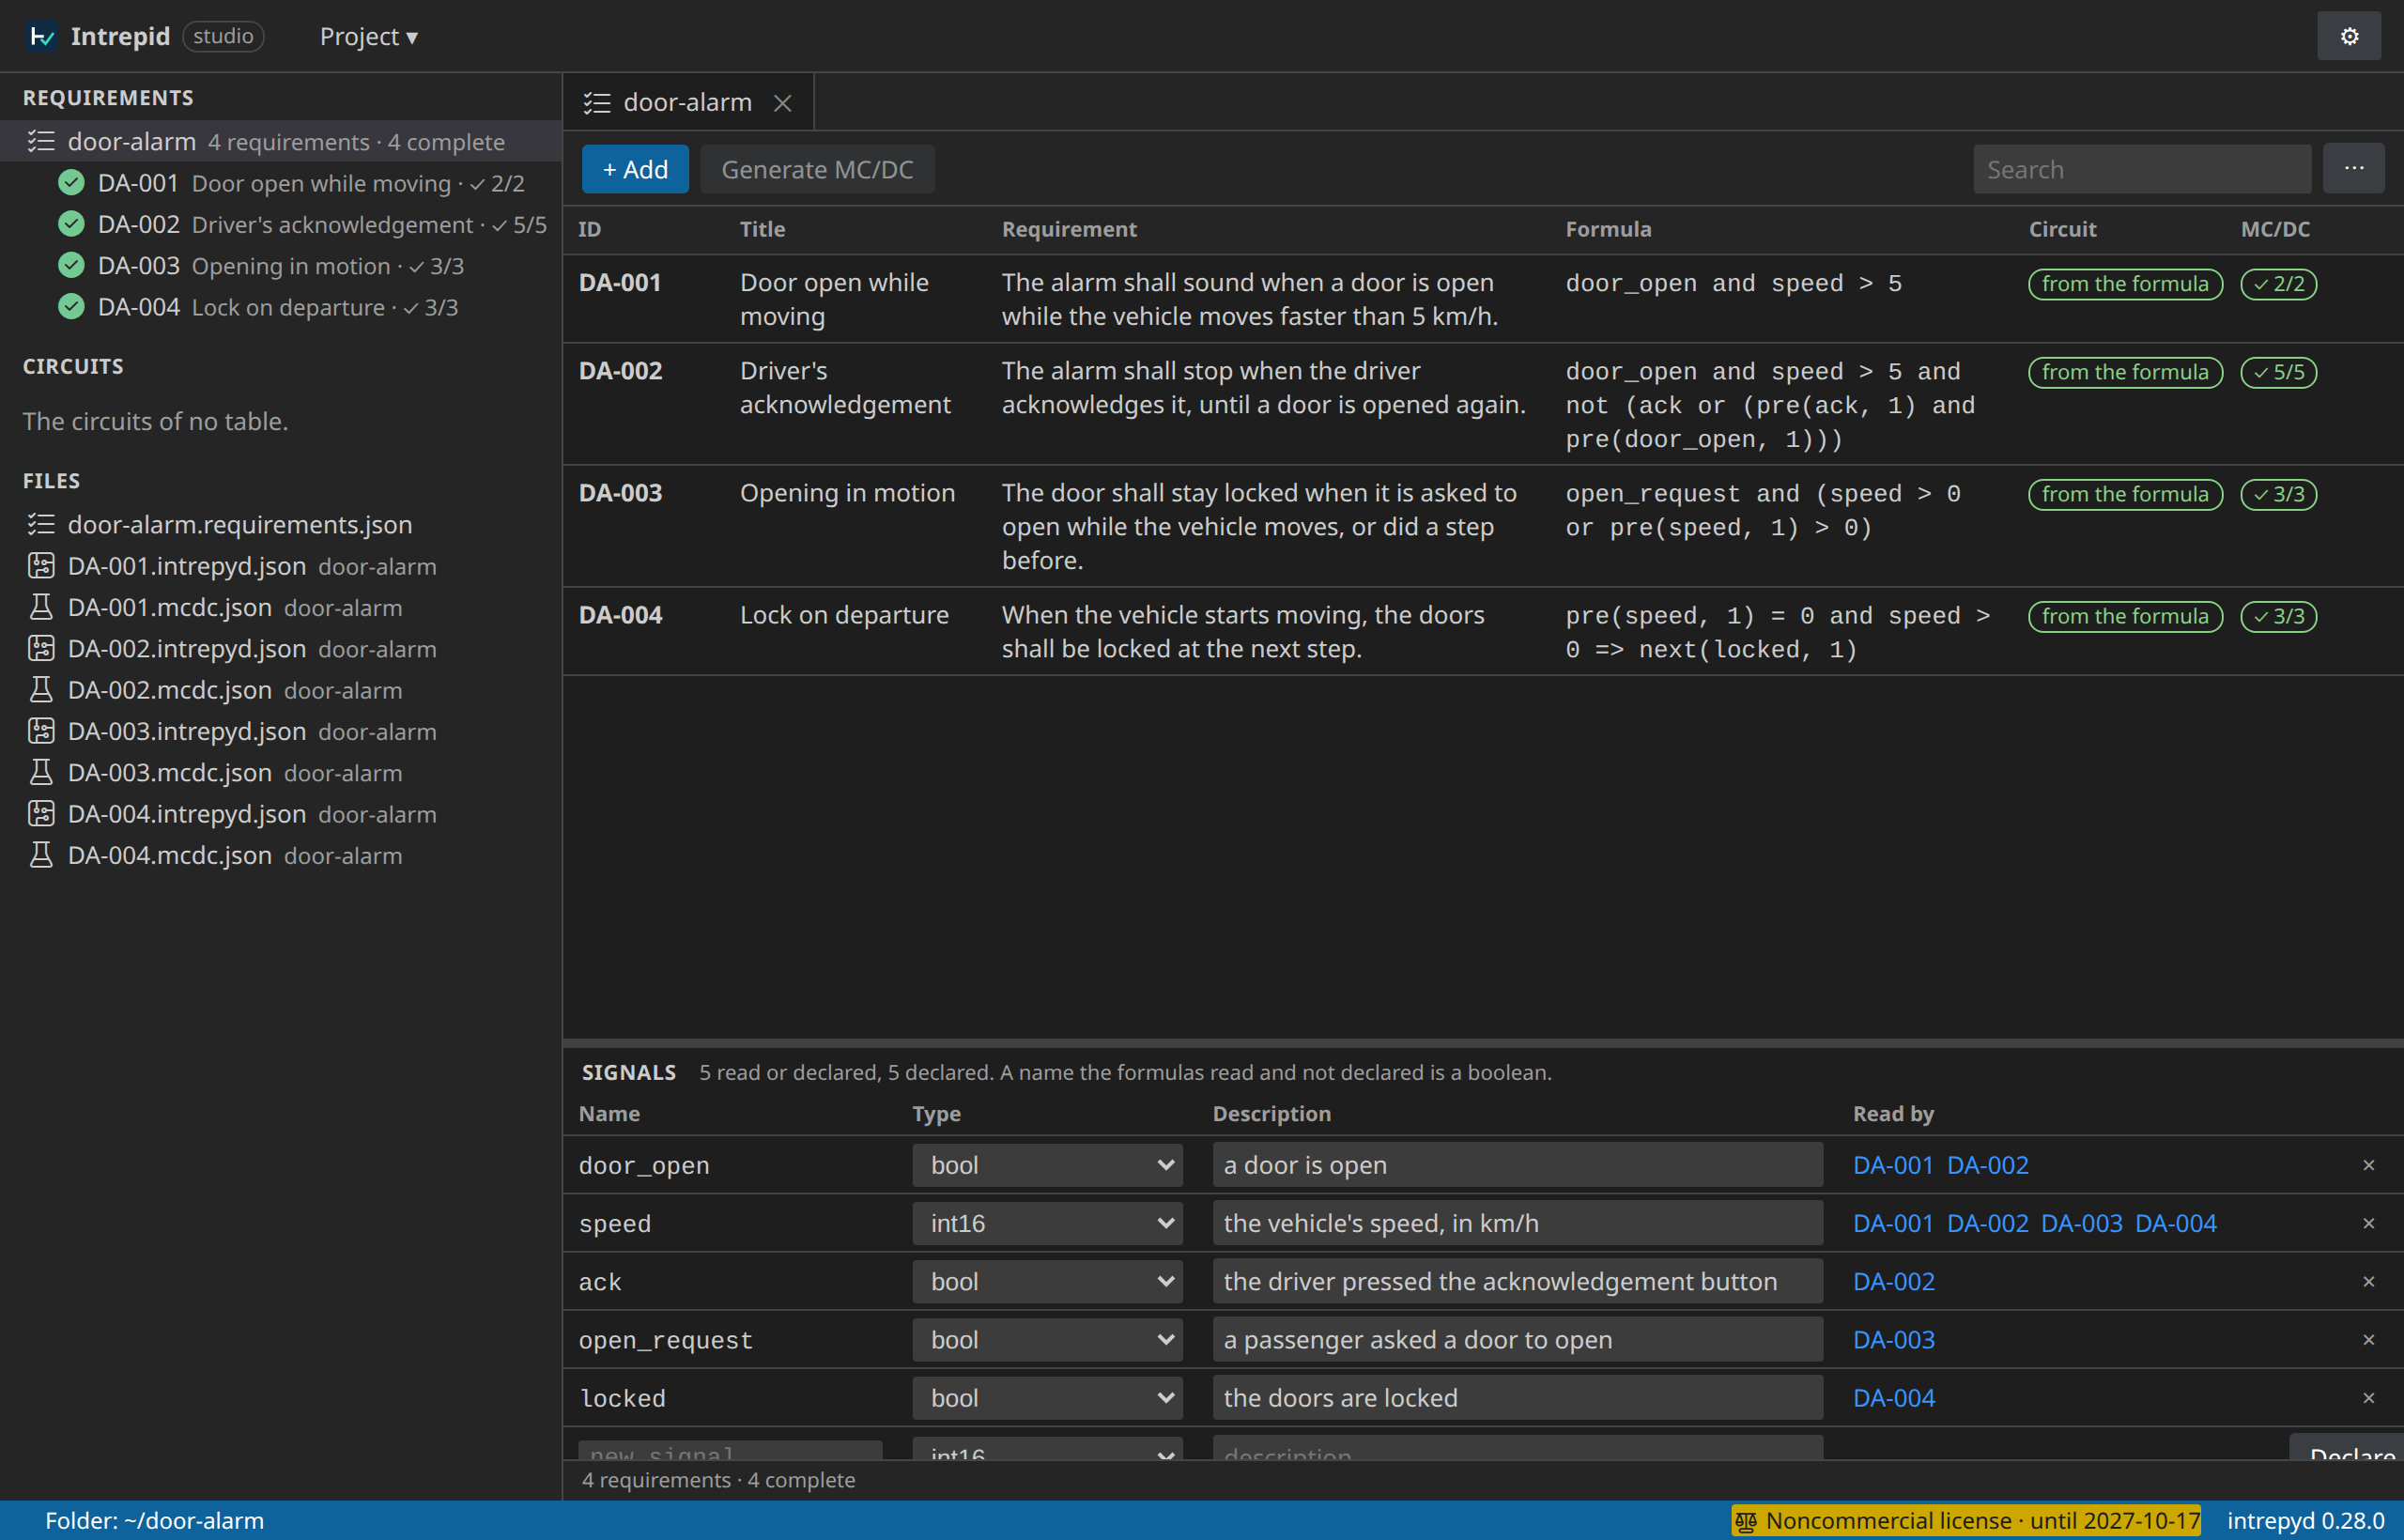This screenshot has width=2404, height=1540.
Task: Open type dropdown for speed signal
Action: (1047, 1223)
